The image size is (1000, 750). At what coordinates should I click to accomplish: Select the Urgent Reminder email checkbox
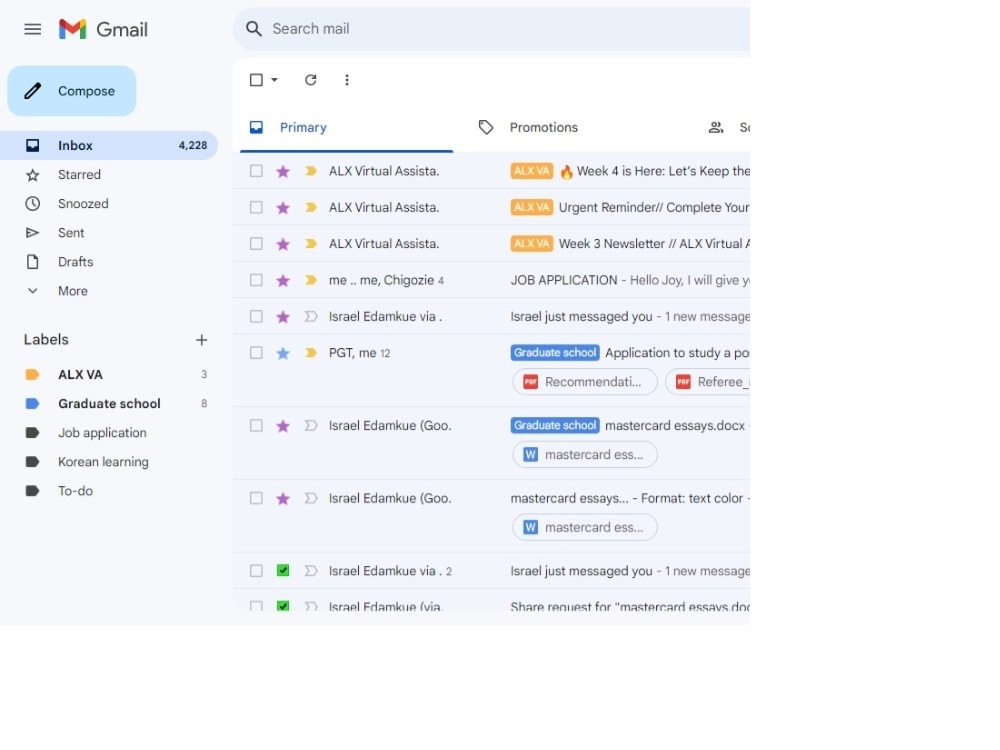(256, 207)
